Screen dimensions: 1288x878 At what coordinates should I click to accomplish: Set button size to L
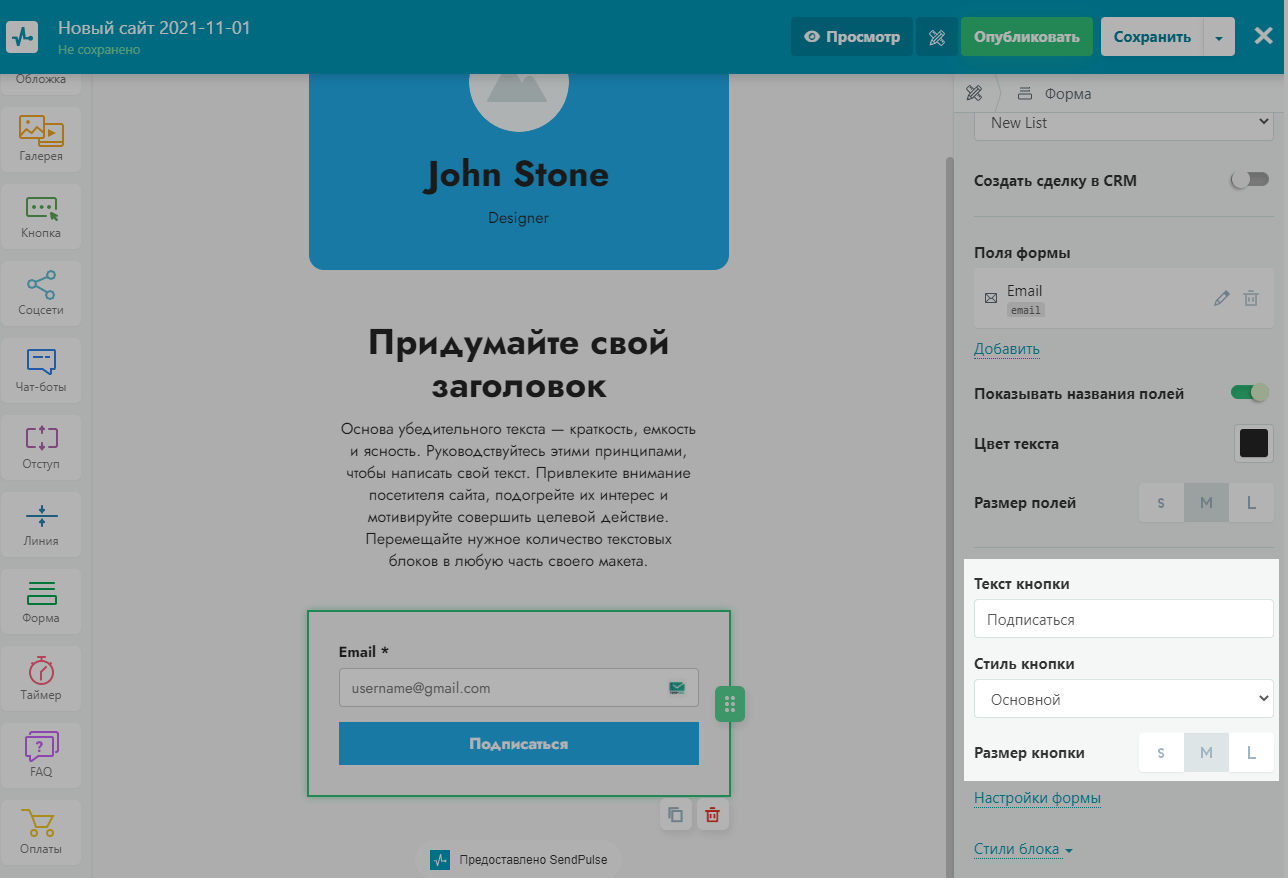(x=1251, y=753)
